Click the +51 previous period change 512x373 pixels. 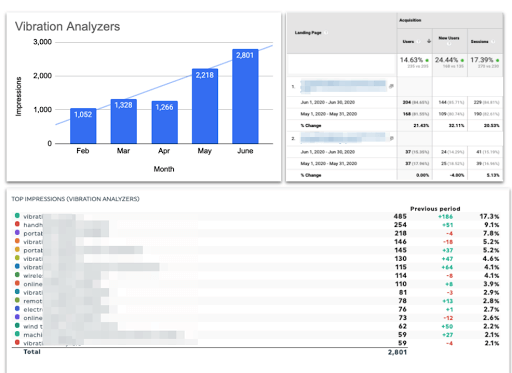[448, 225]
